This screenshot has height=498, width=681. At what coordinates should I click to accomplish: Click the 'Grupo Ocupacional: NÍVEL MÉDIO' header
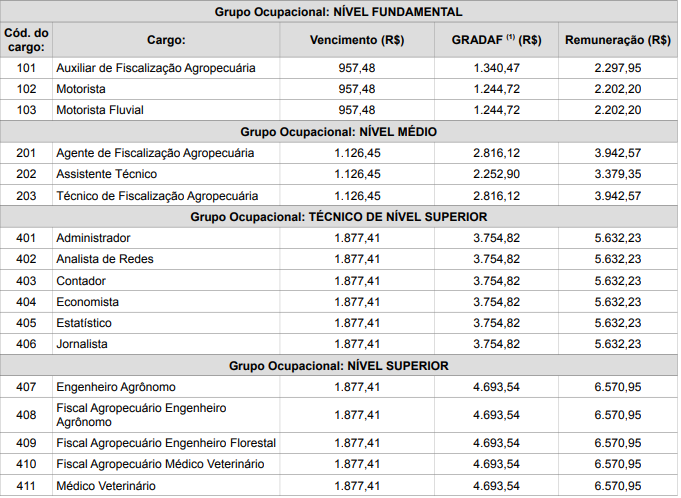(x=339, y=132)
